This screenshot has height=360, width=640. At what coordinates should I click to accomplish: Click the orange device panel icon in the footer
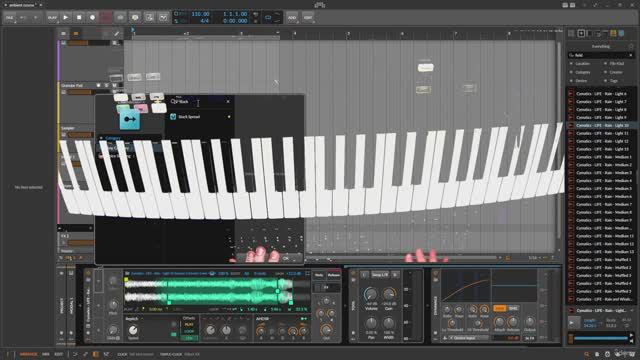pyautogui.click(x=96, y=354)
